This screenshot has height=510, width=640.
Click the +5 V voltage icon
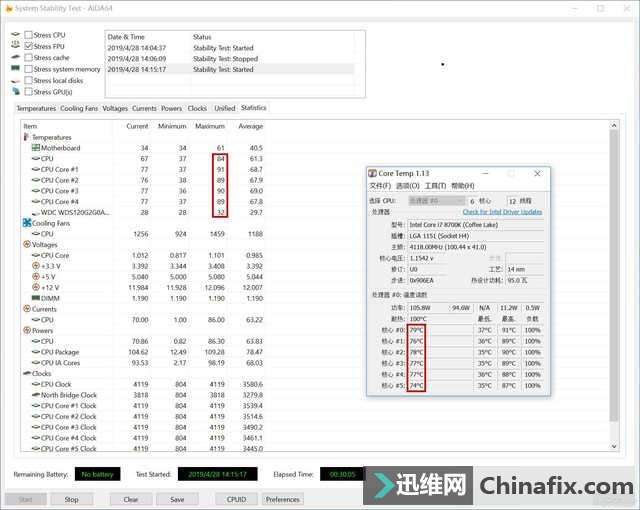click(x=36, y=276)
